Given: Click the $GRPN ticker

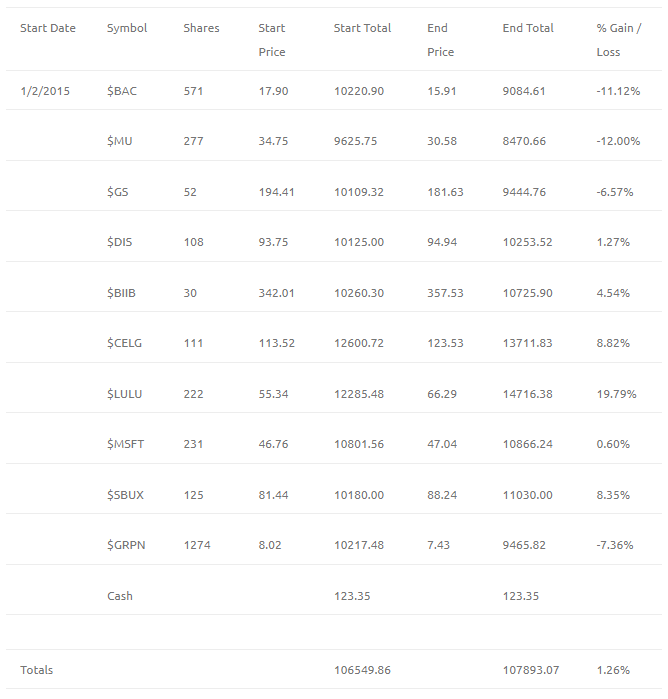Looking at the screenshot, I should [x=126, y=545].
